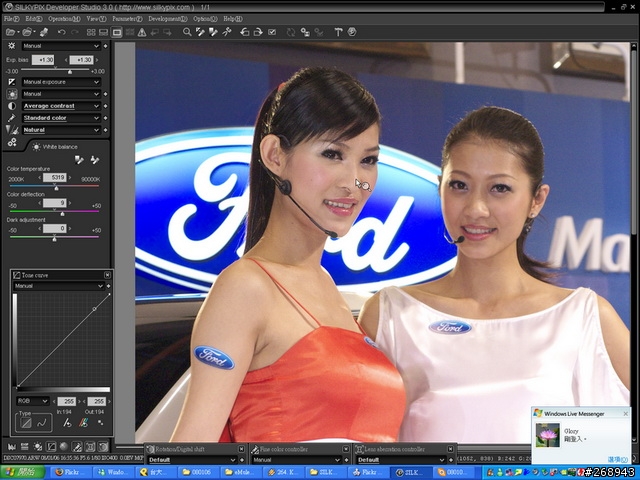Select the straight-line curve type

click(26, 423)
